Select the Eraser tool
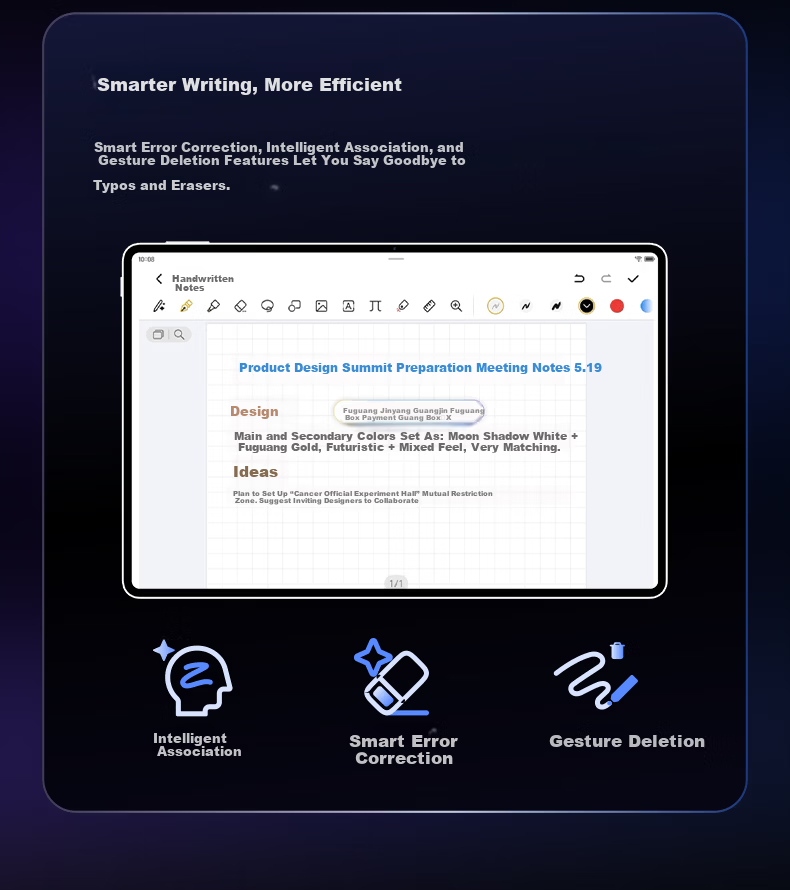 click(x=241, y=306)
